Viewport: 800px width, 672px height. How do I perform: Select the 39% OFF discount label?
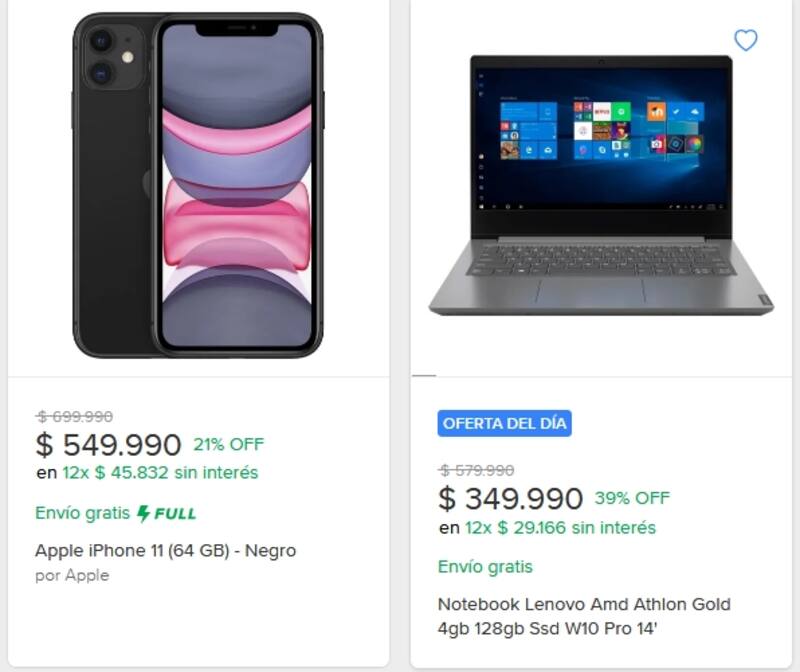click(632, 497)
